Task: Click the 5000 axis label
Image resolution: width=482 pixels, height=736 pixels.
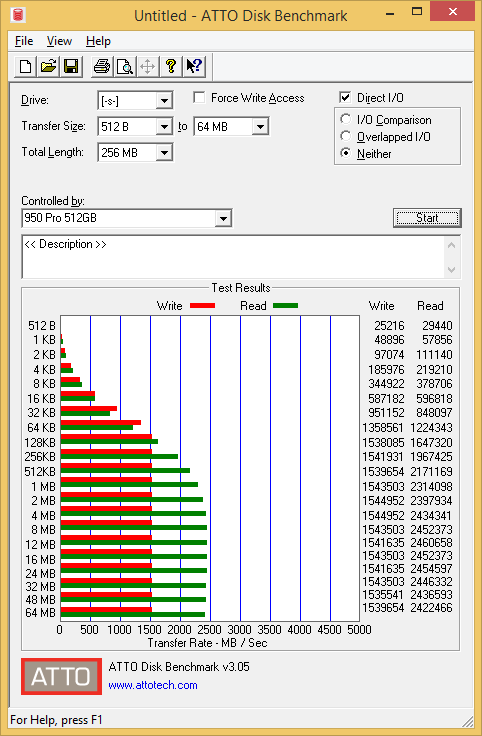Action: tap(359, 629)
